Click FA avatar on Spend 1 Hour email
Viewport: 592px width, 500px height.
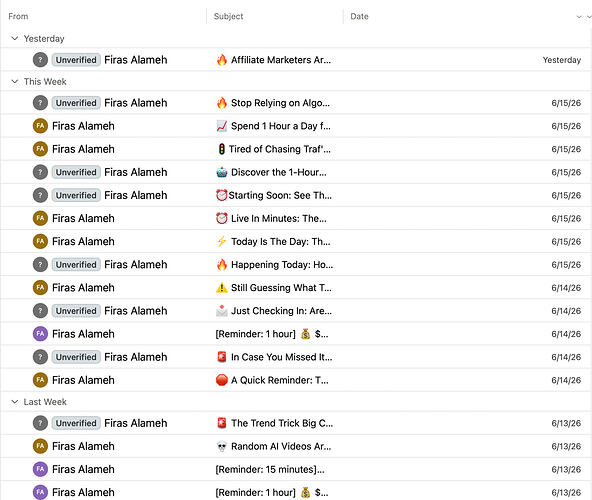tap(40, 126)
